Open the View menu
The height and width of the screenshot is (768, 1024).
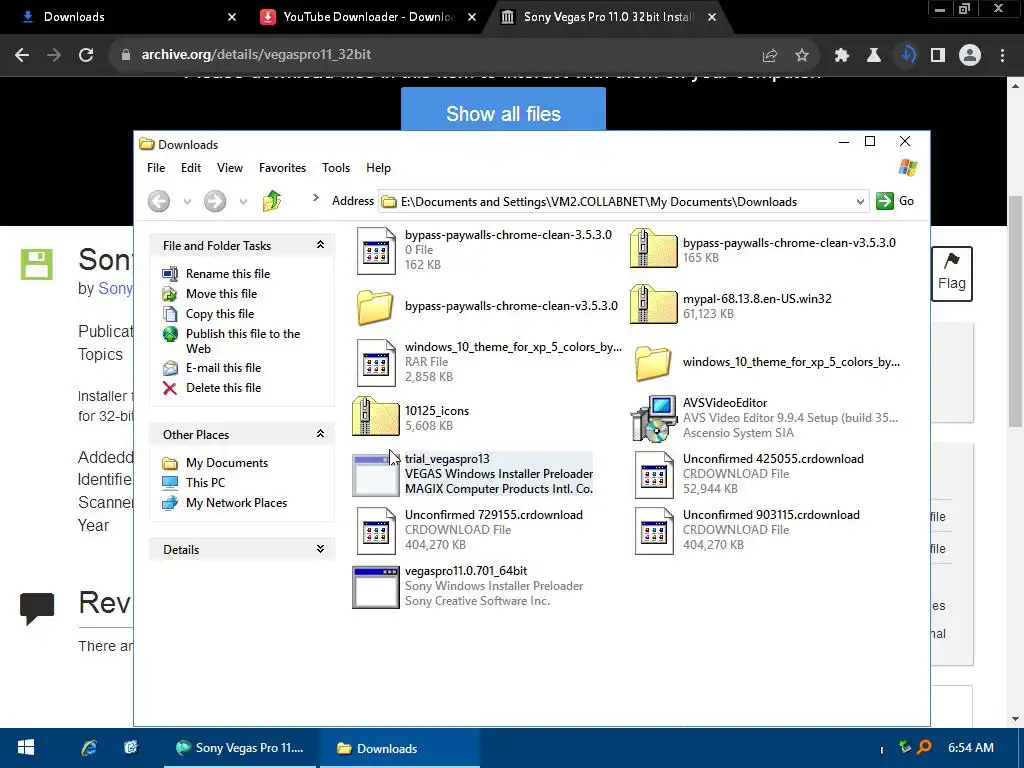pyautogui.click(x=230, y=168)
